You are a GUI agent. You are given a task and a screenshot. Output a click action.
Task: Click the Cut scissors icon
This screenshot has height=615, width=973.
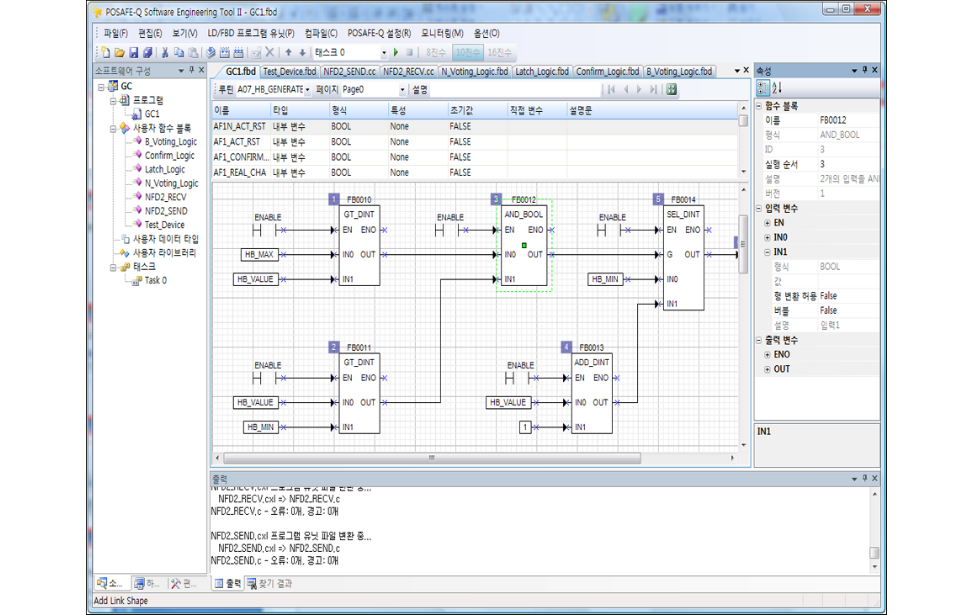coord(165,52)
